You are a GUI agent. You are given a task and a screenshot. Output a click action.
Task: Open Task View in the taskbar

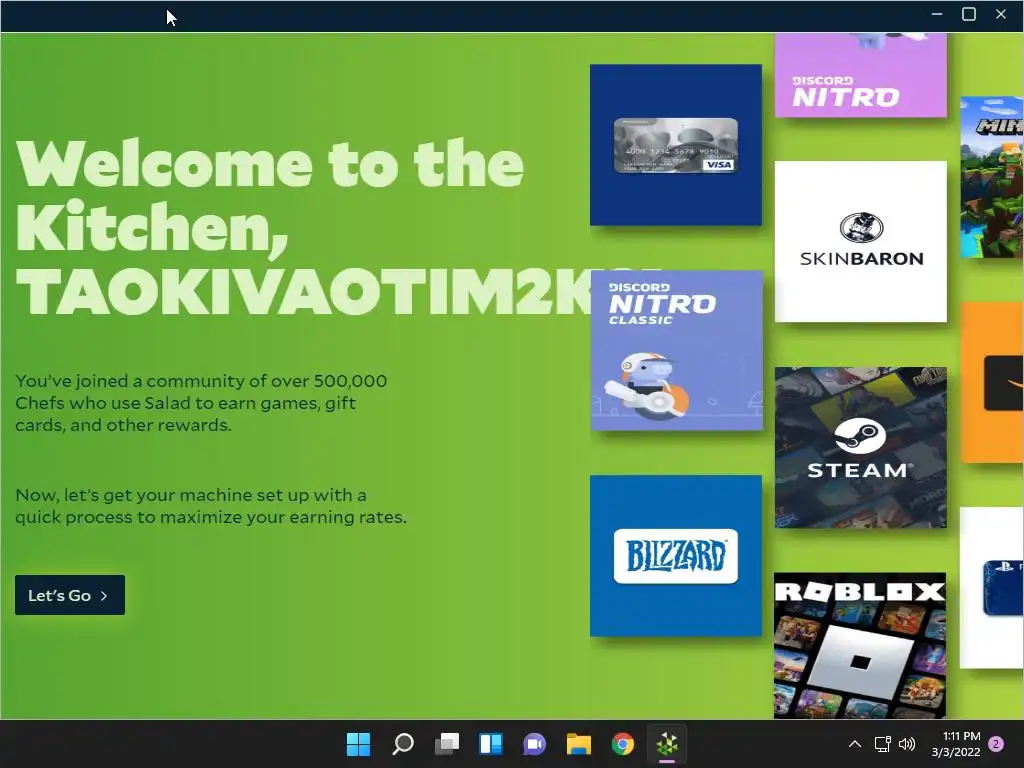click(447, 744)
